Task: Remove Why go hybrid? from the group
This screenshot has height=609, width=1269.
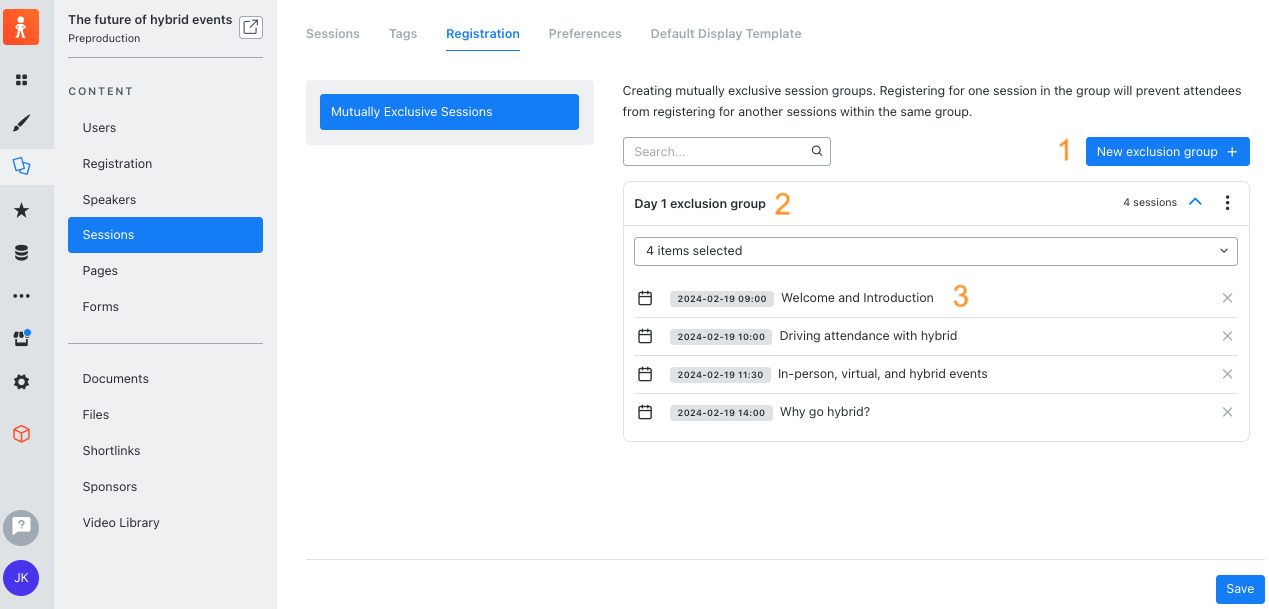Action: (1227, 411)
